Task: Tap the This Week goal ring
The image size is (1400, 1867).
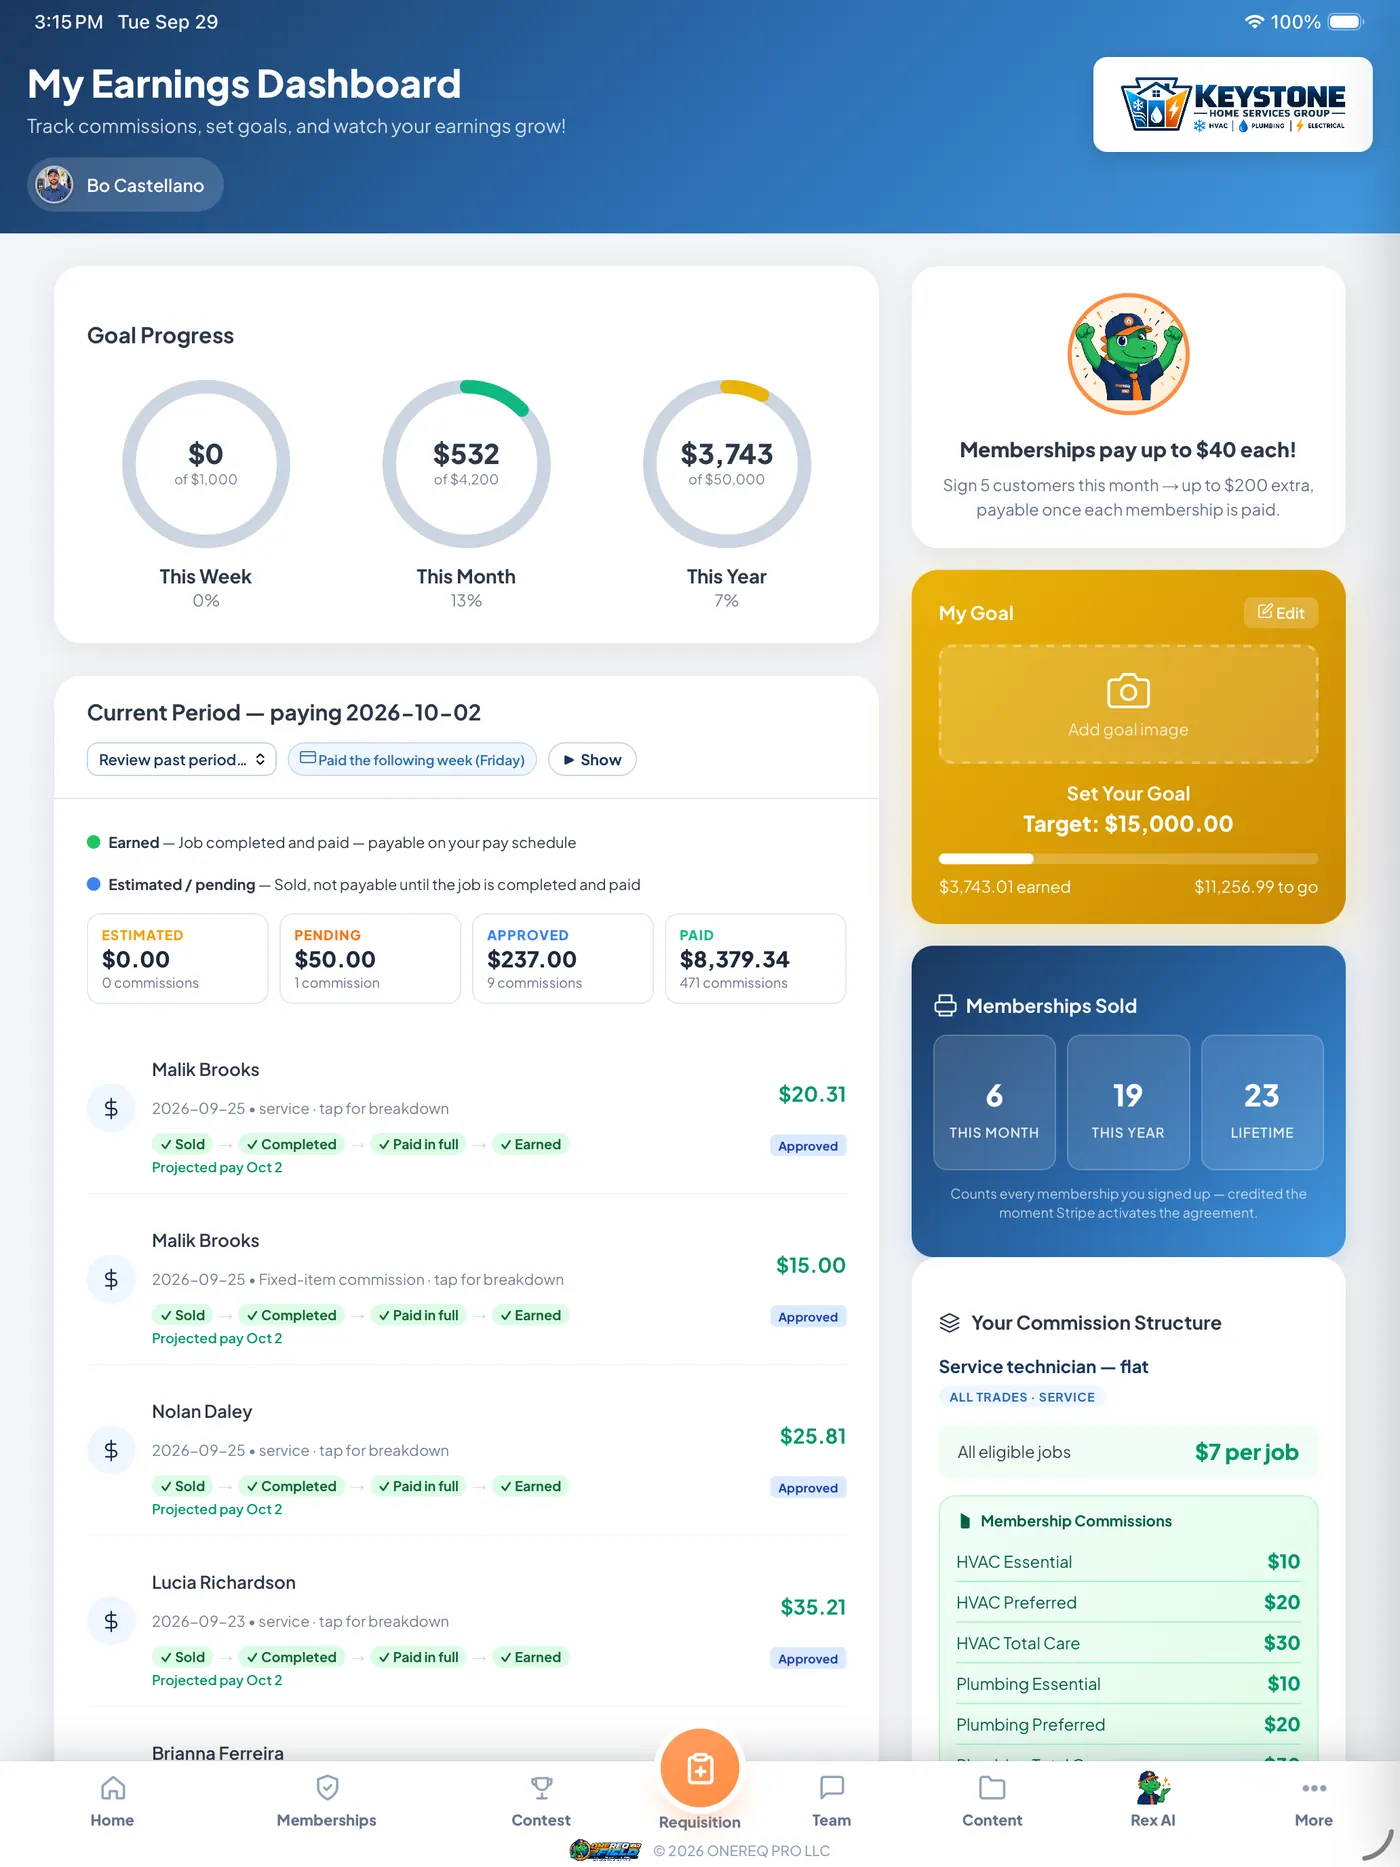Action: (x=206, y=464)
